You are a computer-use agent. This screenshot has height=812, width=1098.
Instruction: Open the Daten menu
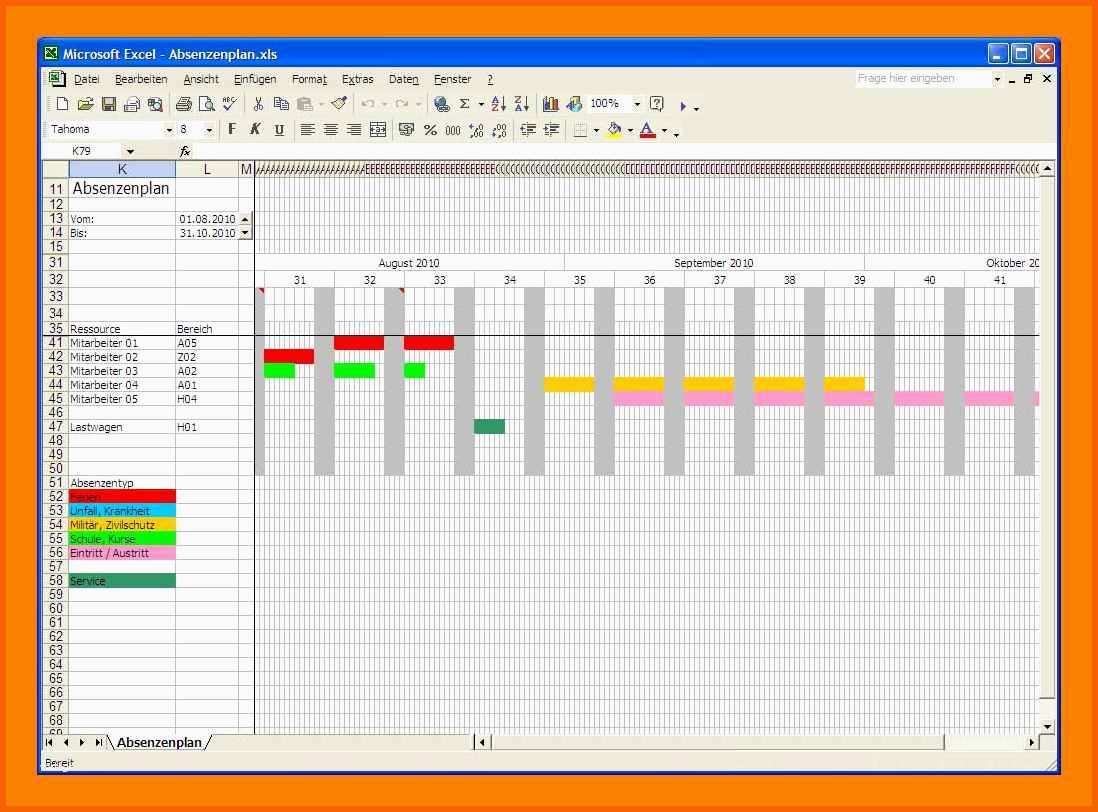[x=403, y=79]
